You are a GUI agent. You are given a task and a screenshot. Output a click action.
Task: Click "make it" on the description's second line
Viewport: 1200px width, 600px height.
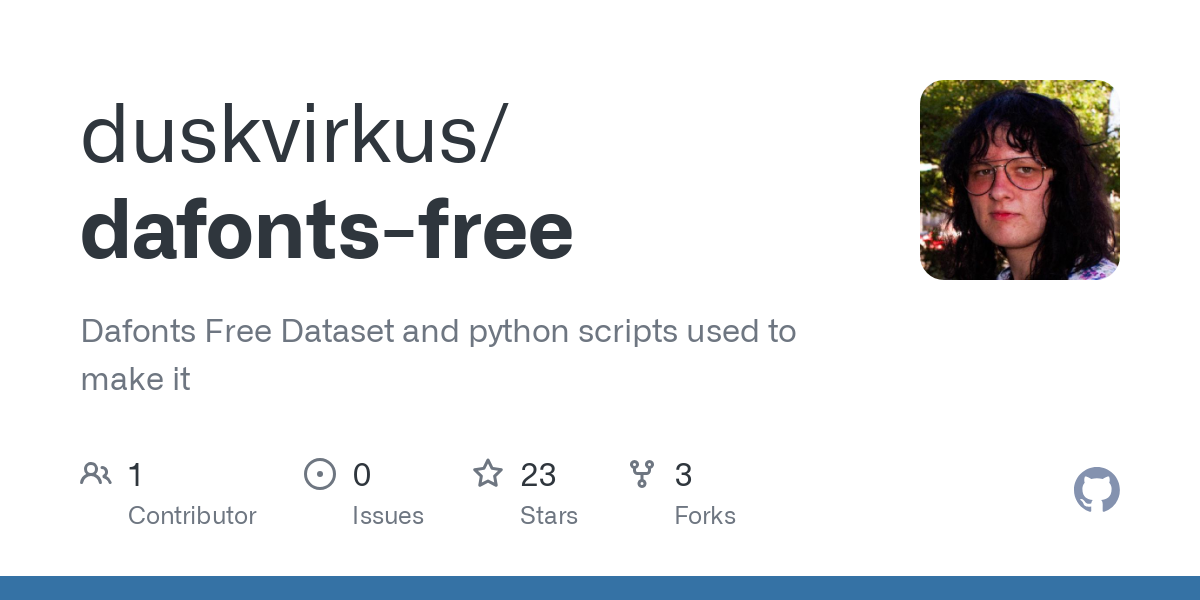(x=135, y=379)
